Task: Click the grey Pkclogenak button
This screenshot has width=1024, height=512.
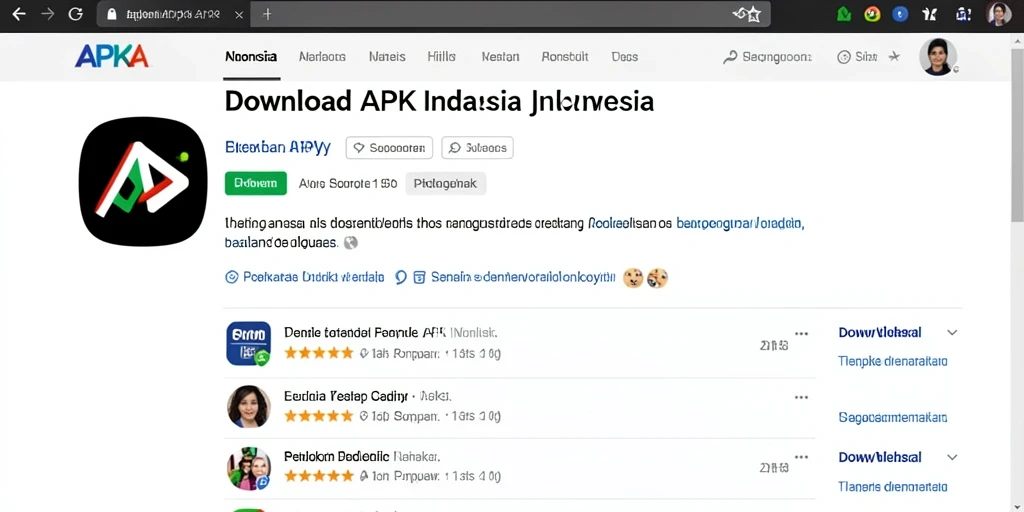Action: [x=445, y=184]
